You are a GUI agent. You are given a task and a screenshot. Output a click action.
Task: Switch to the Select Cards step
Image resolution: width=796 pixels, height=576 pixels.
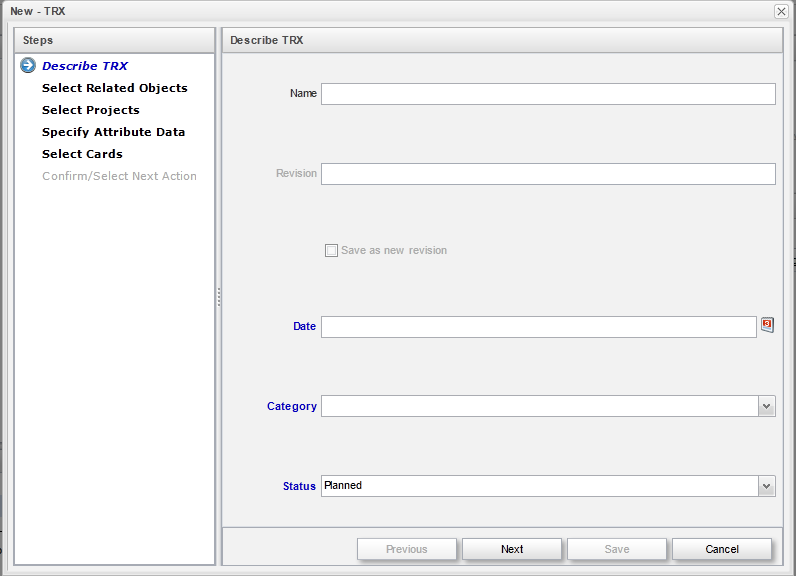coord(82,154)
